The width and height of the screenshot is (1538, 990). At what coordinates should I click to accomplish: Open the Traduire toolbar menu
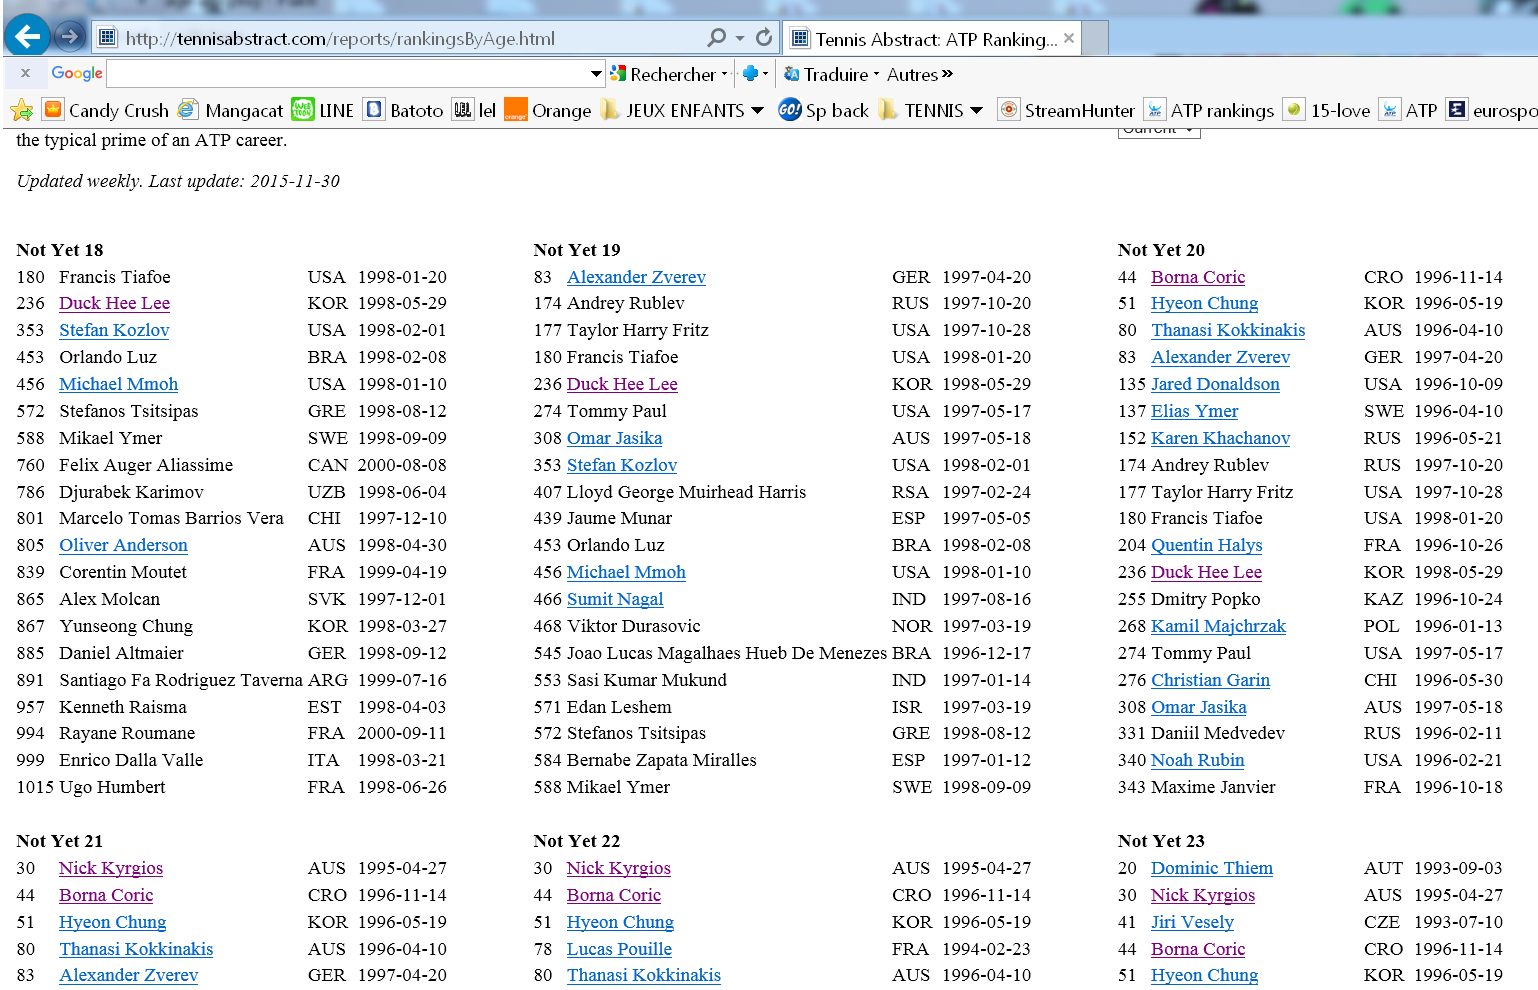(x=831, y=74)
